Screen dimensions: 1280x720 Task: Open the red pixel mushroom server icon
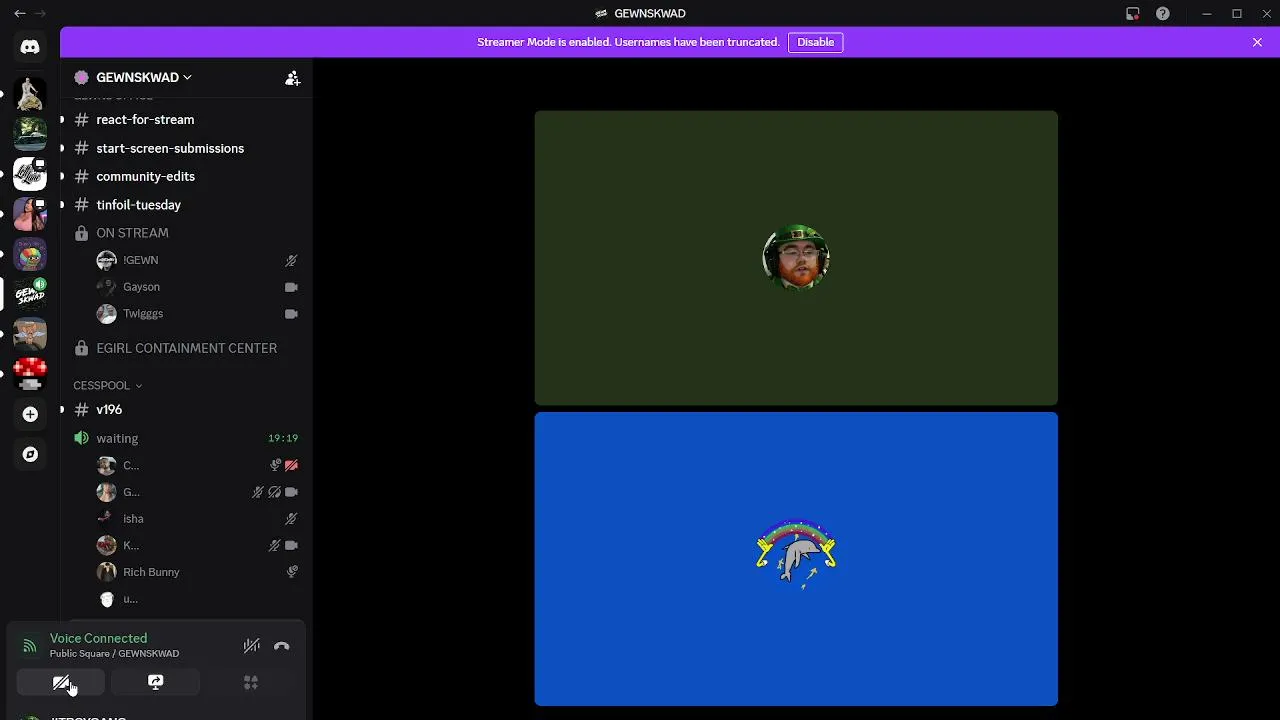coord(30,374)
